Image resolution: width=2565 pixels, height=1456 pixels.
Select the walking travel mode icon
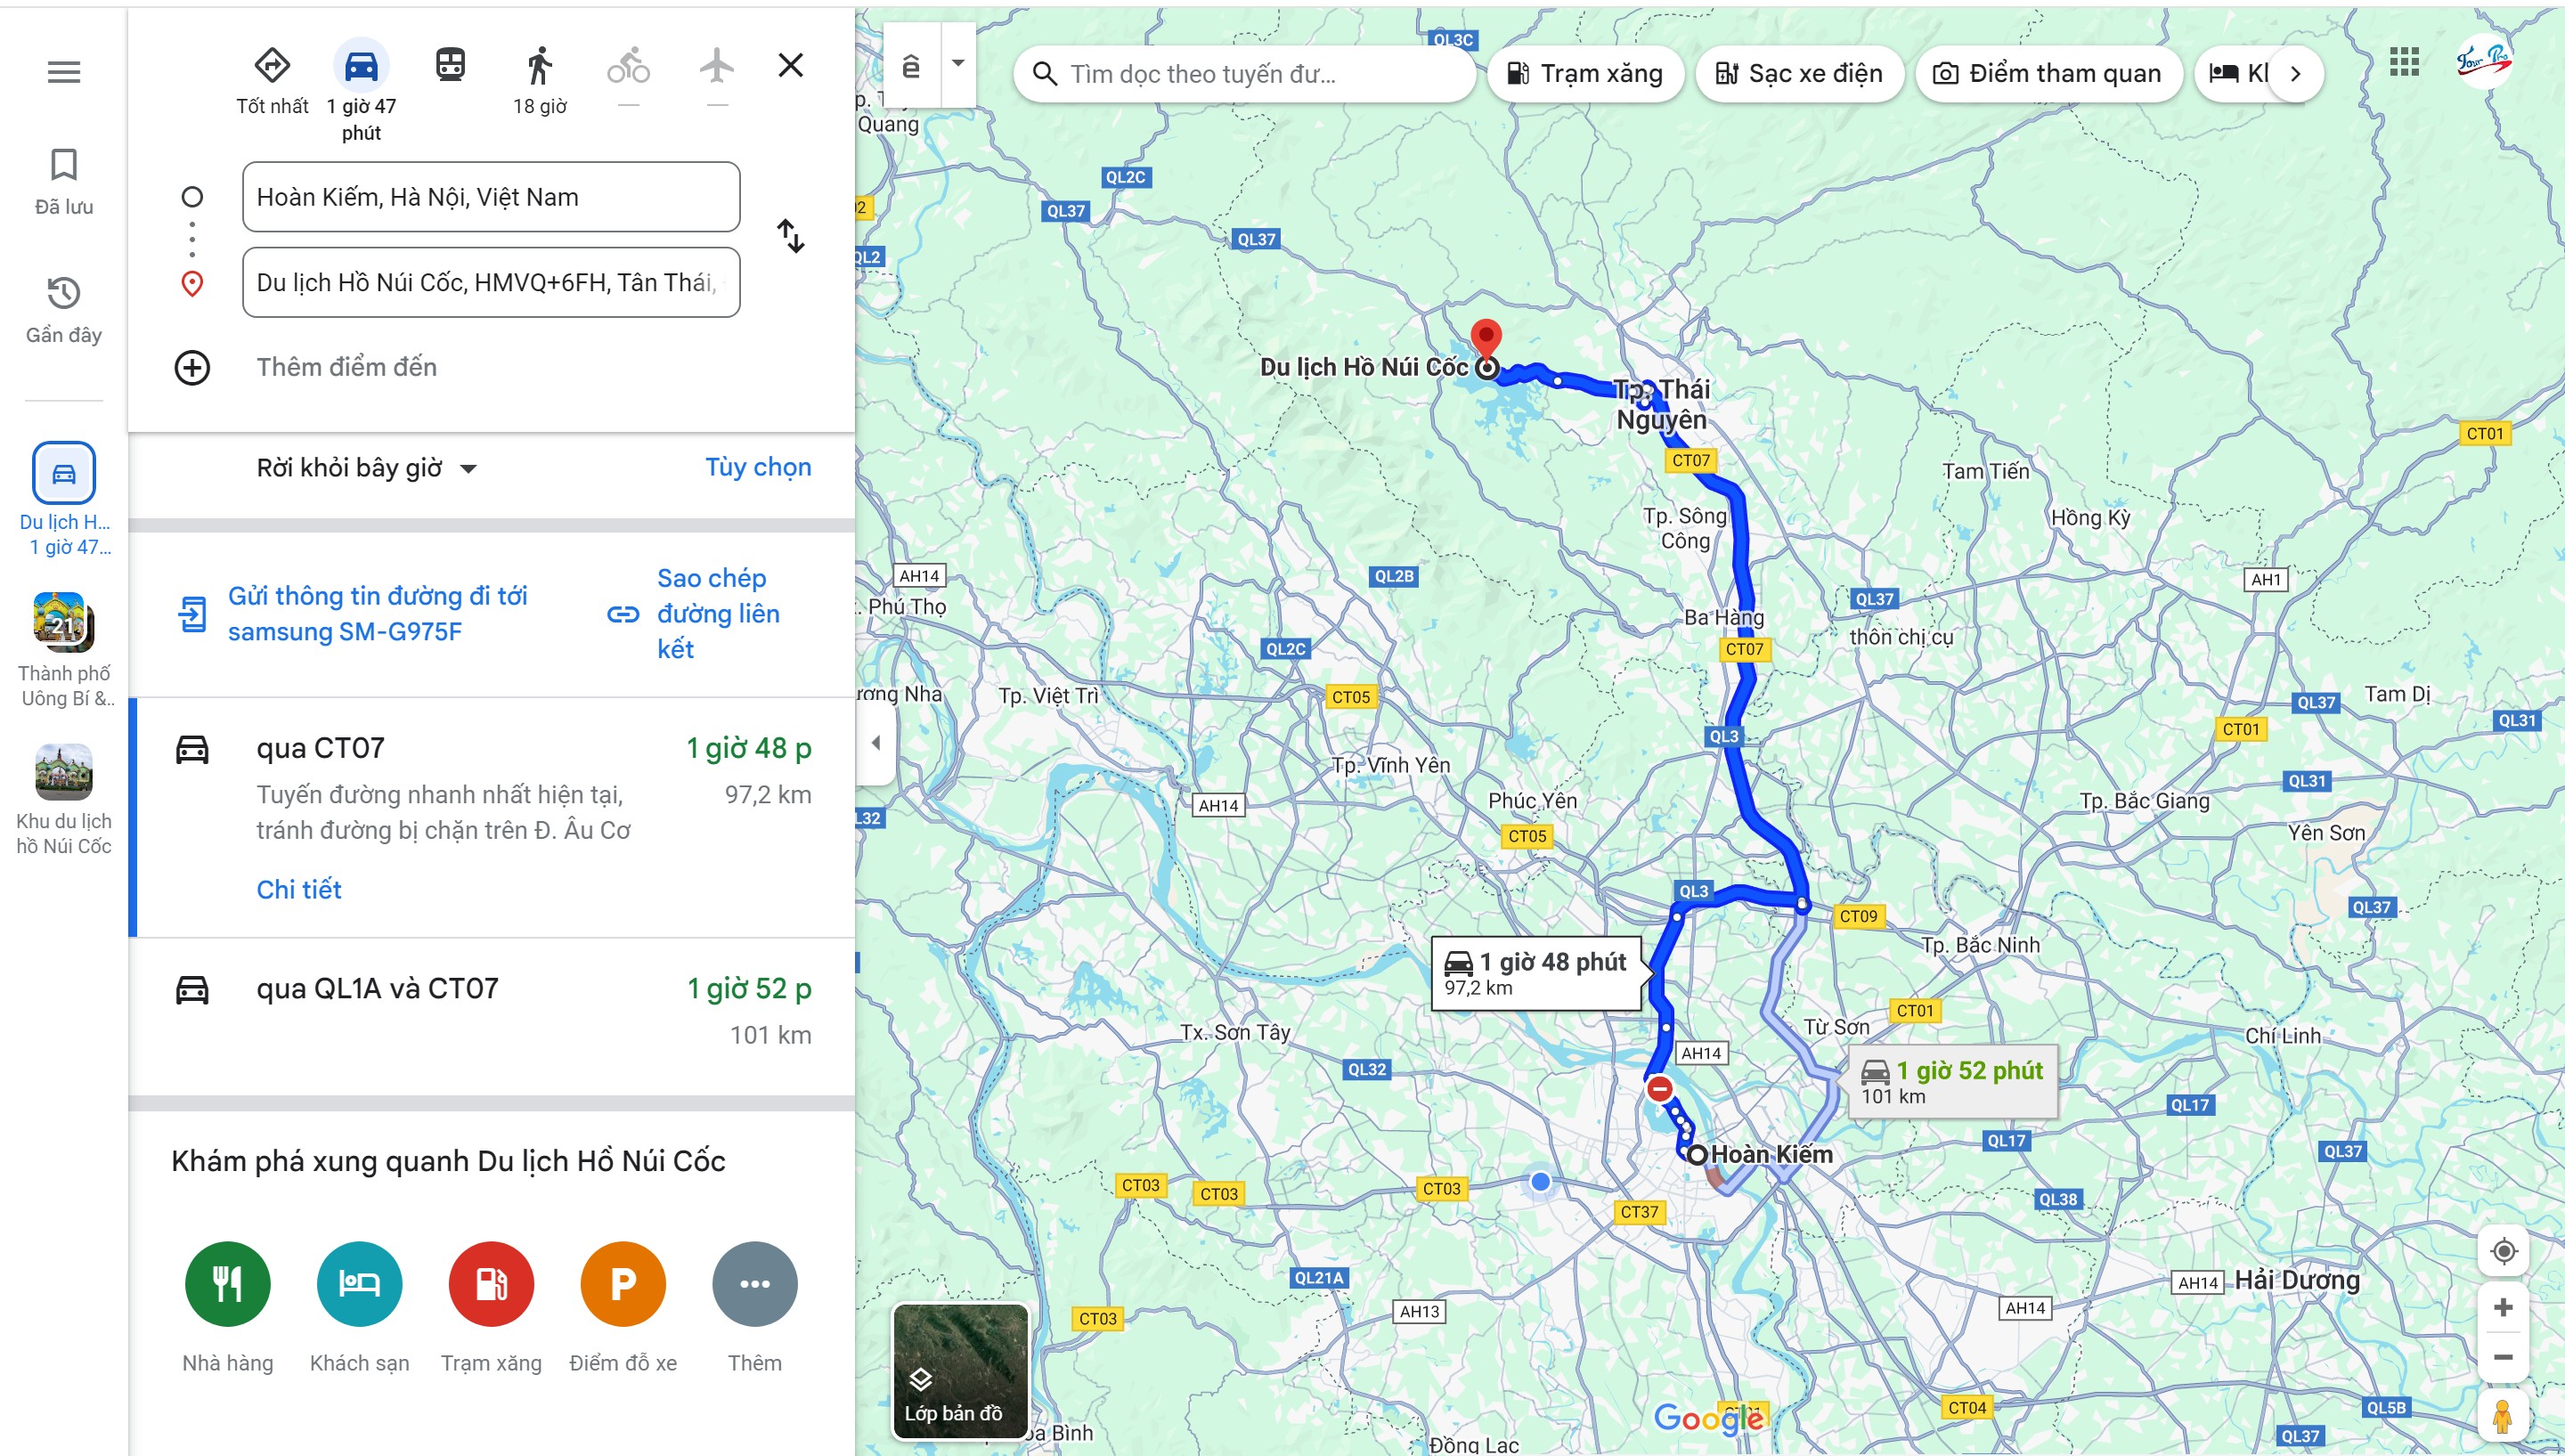[x=539, y=66]
